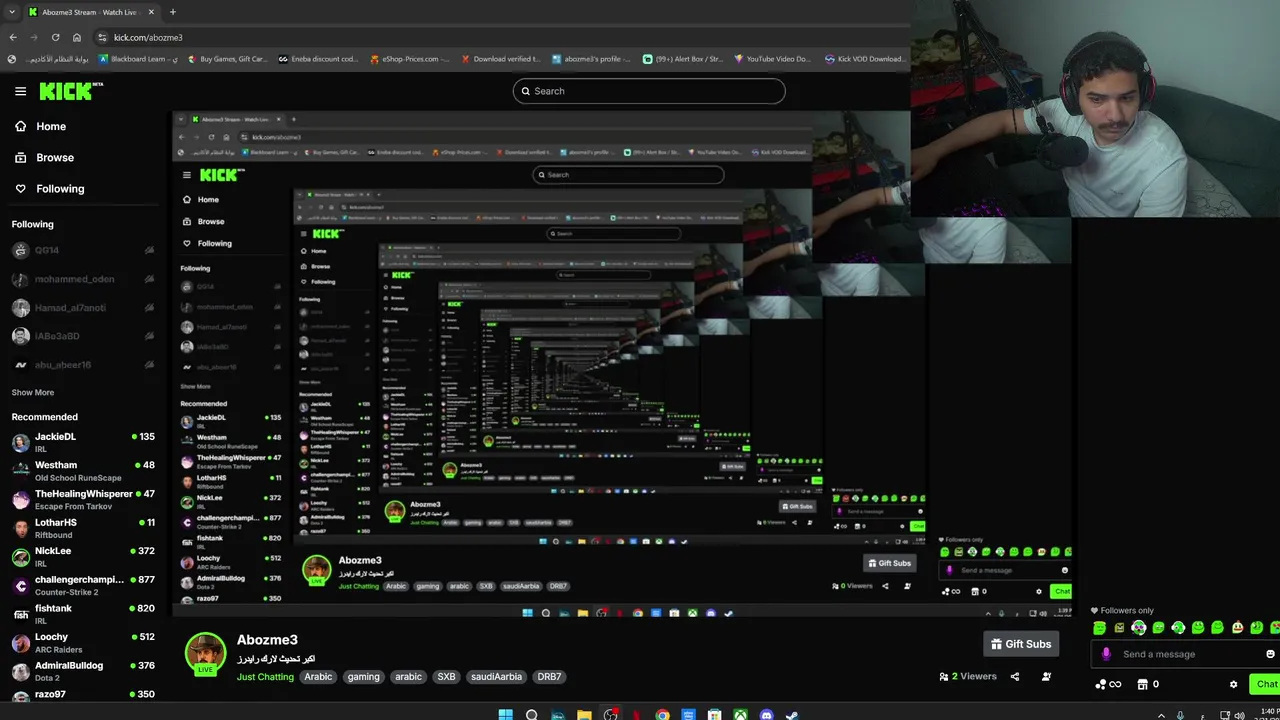Image resolution: width=1280 pixels, height=720 pixels.
Task: Open Google Chrome from taskbar
Action: (662, 715)
